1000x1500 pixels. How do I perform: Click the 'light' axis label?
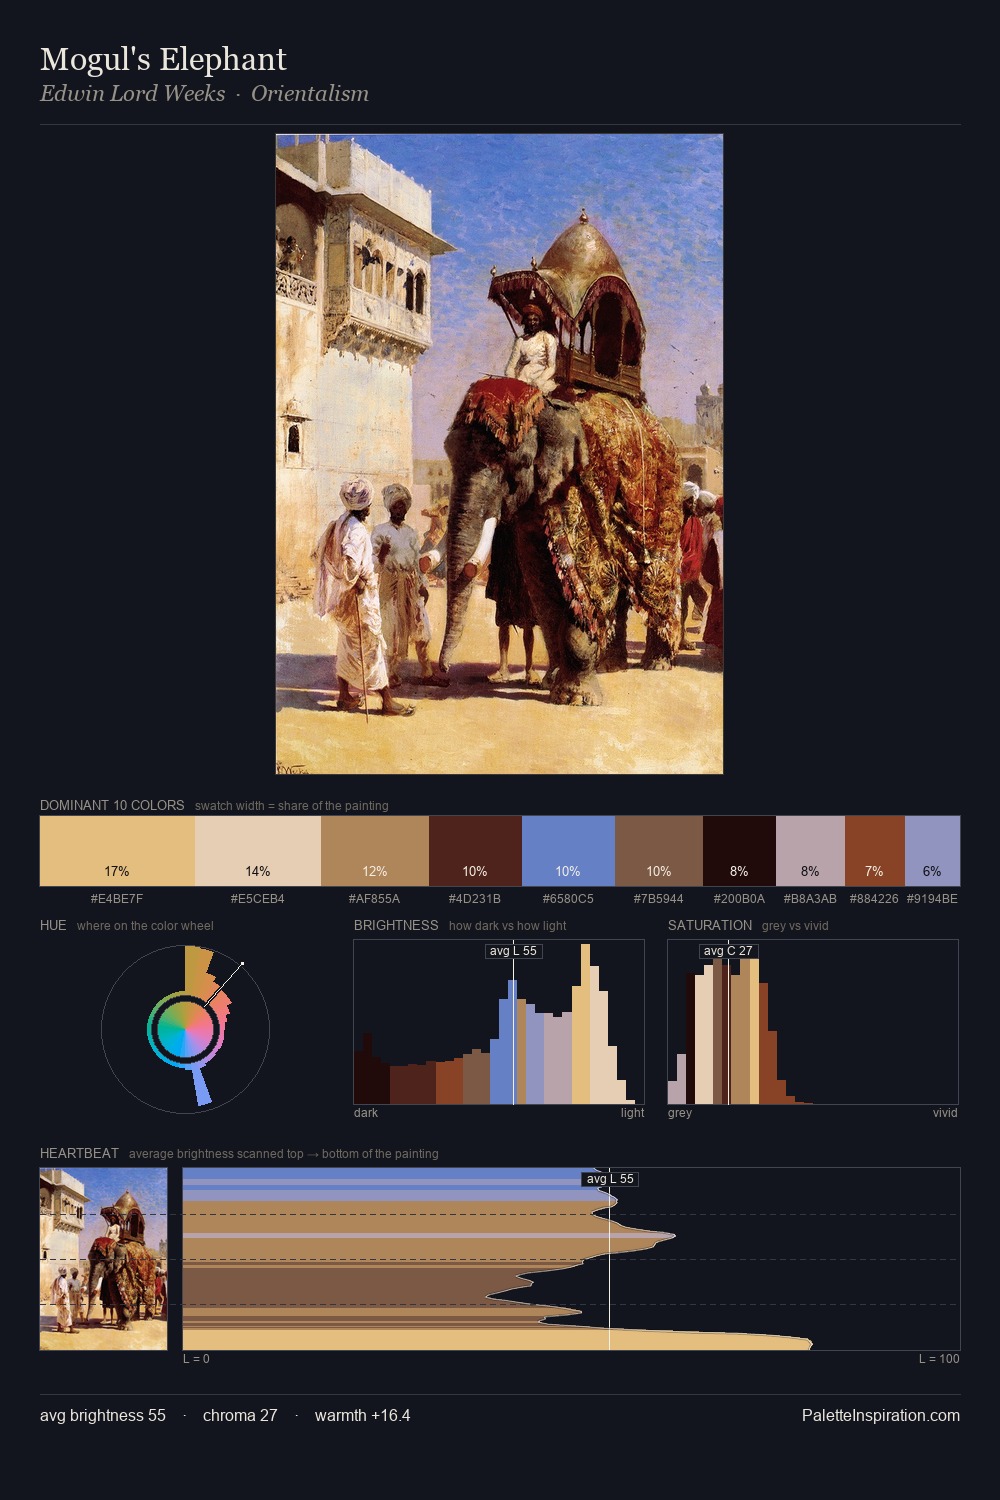632,1113
